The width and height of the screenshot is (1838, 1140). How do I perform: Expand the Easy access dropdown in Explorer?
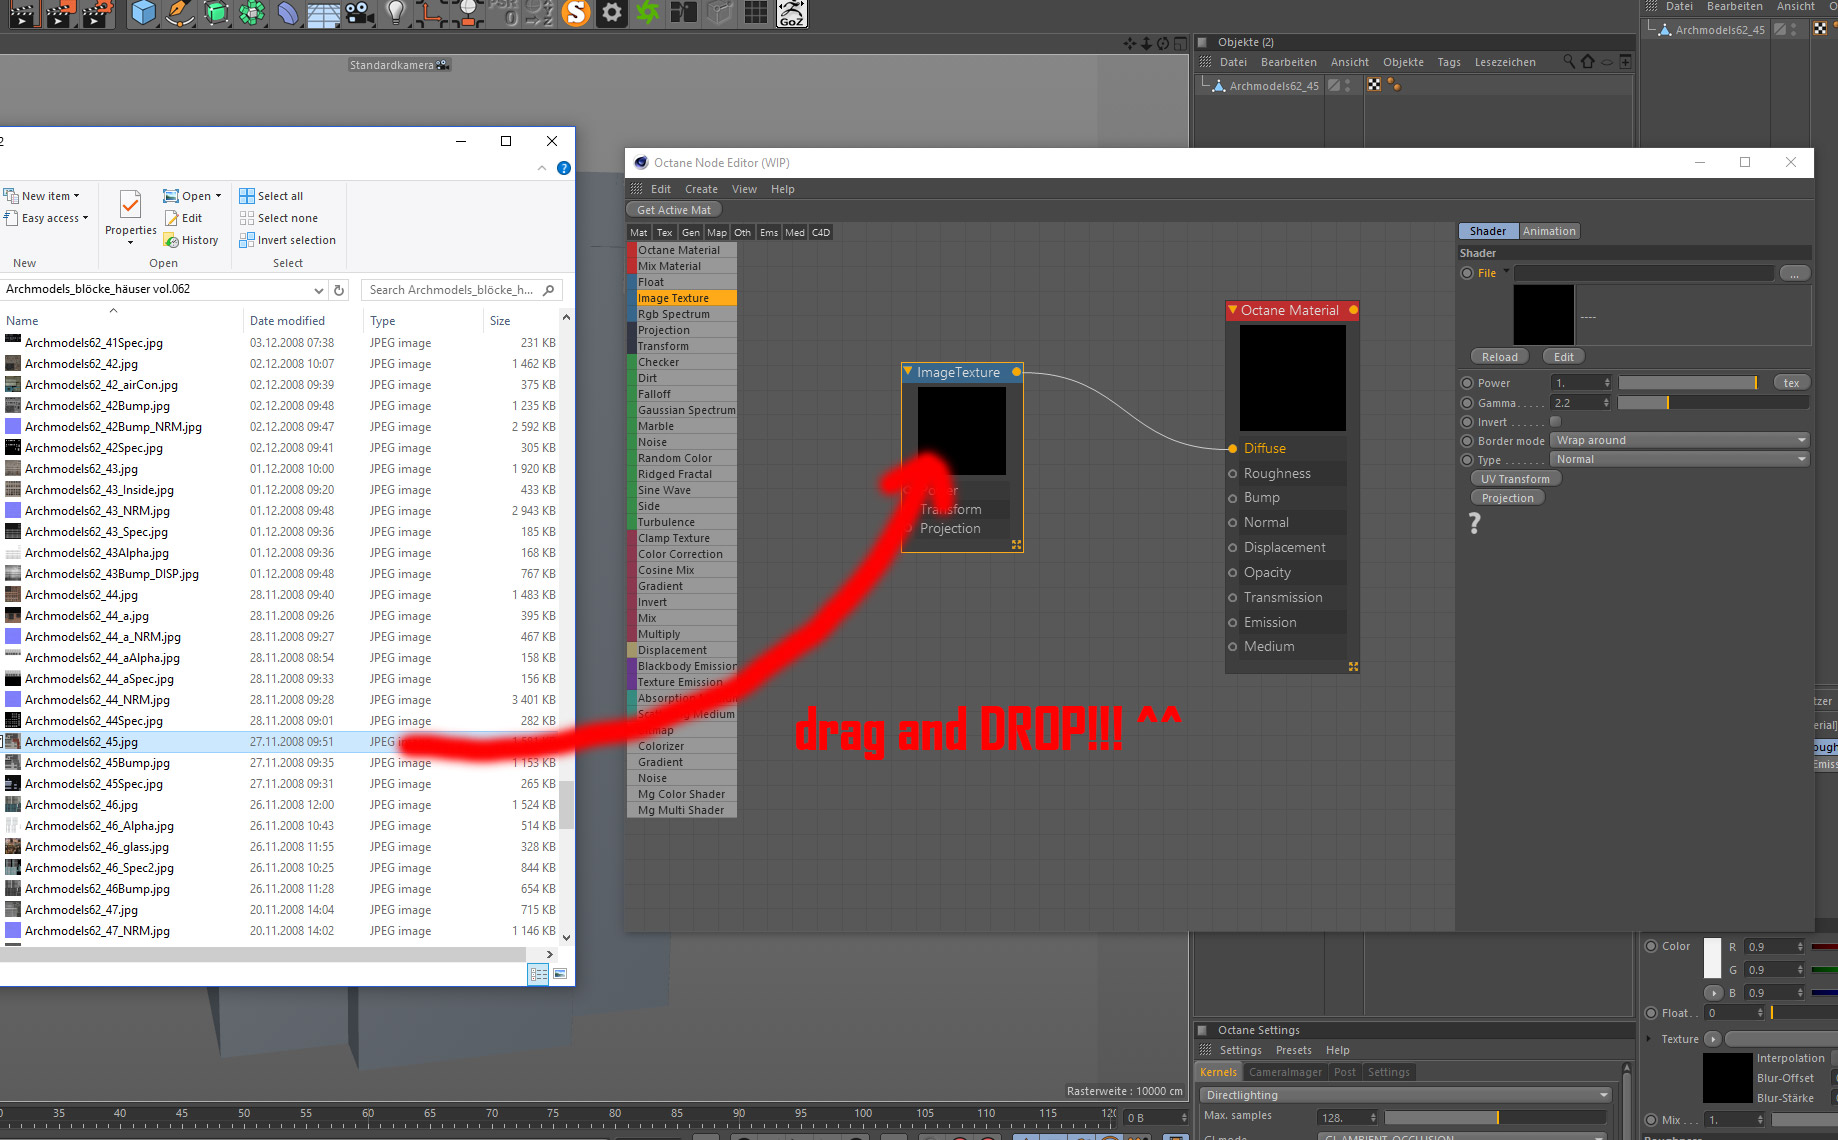coord(85,218)
